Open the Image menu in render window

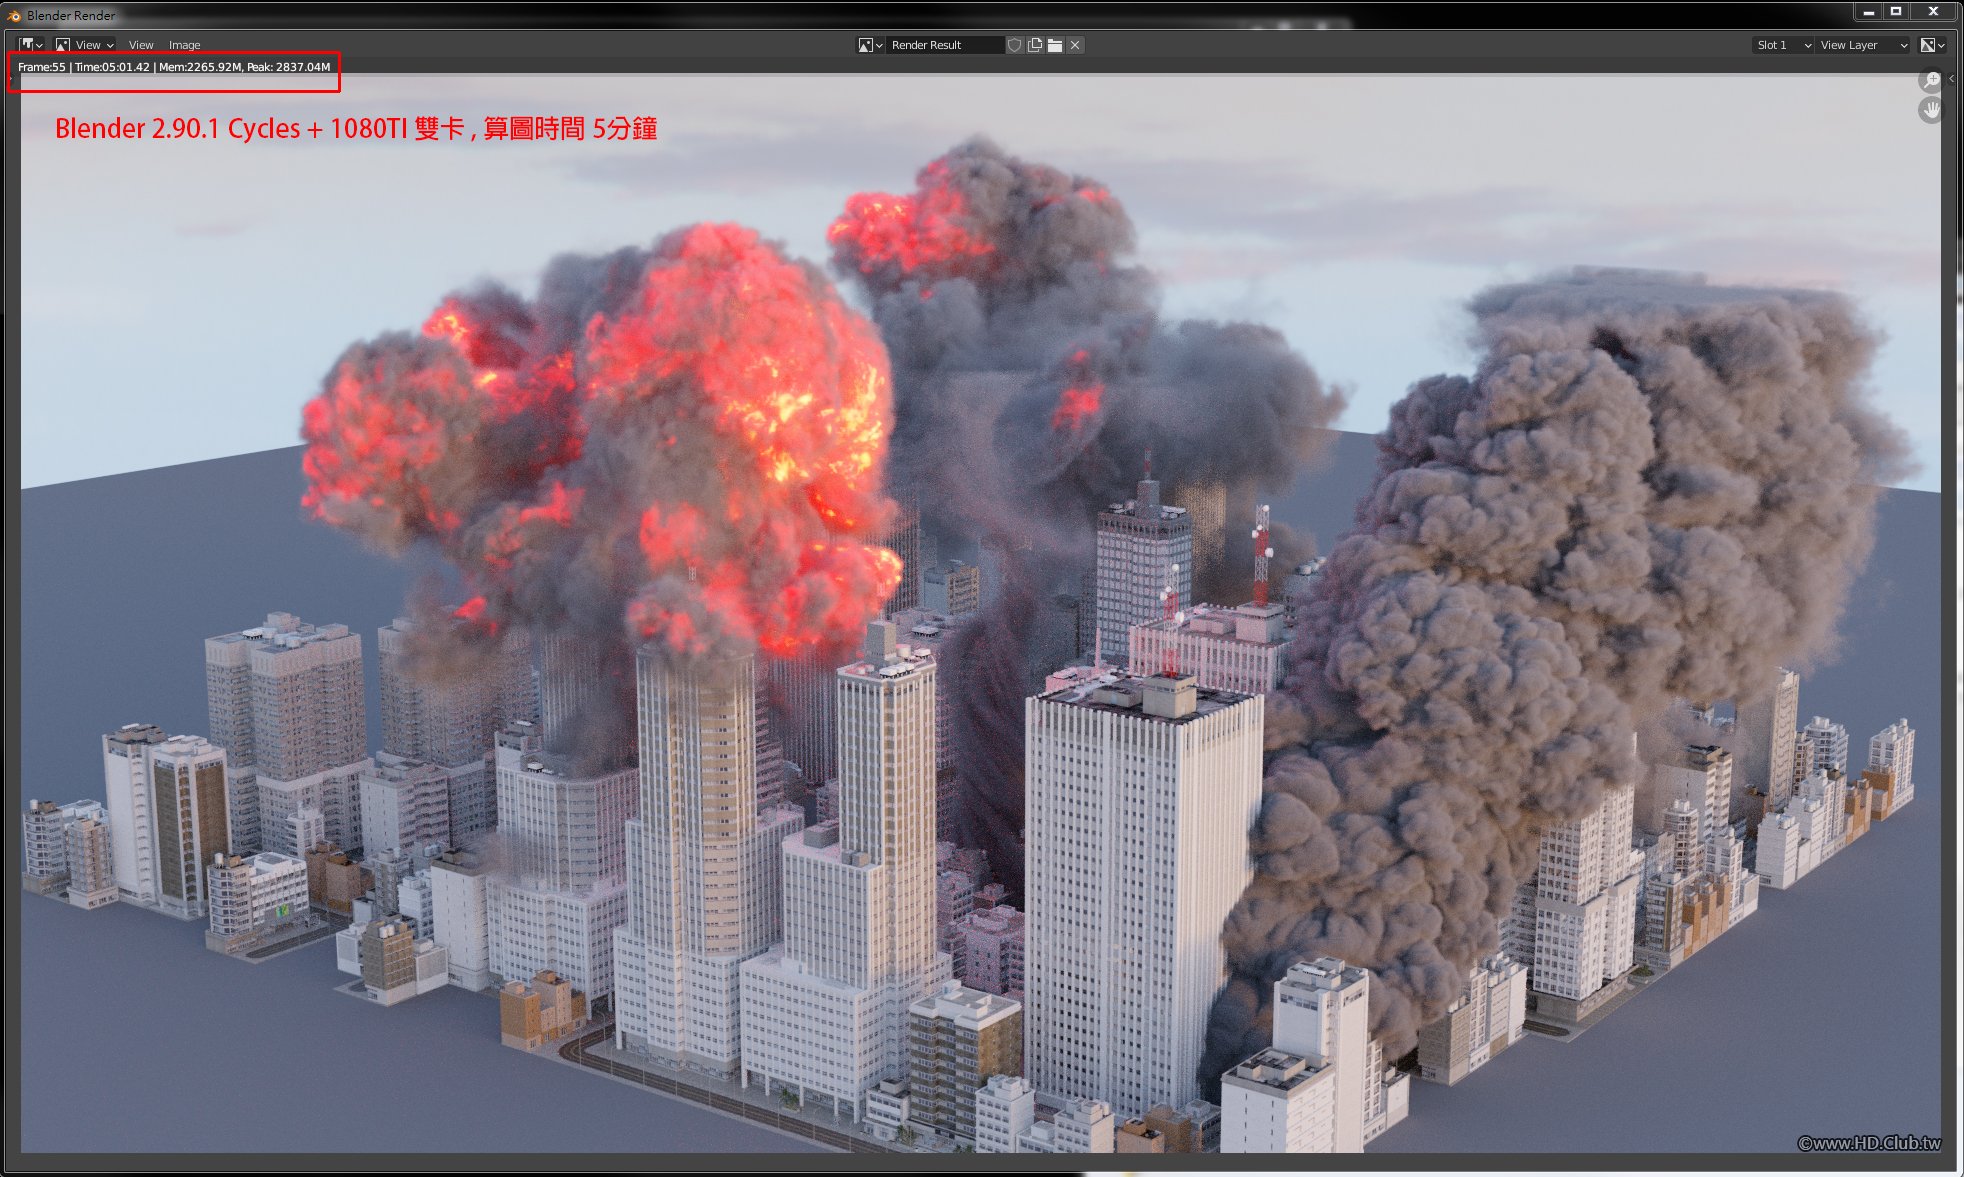tap(184, 43)
